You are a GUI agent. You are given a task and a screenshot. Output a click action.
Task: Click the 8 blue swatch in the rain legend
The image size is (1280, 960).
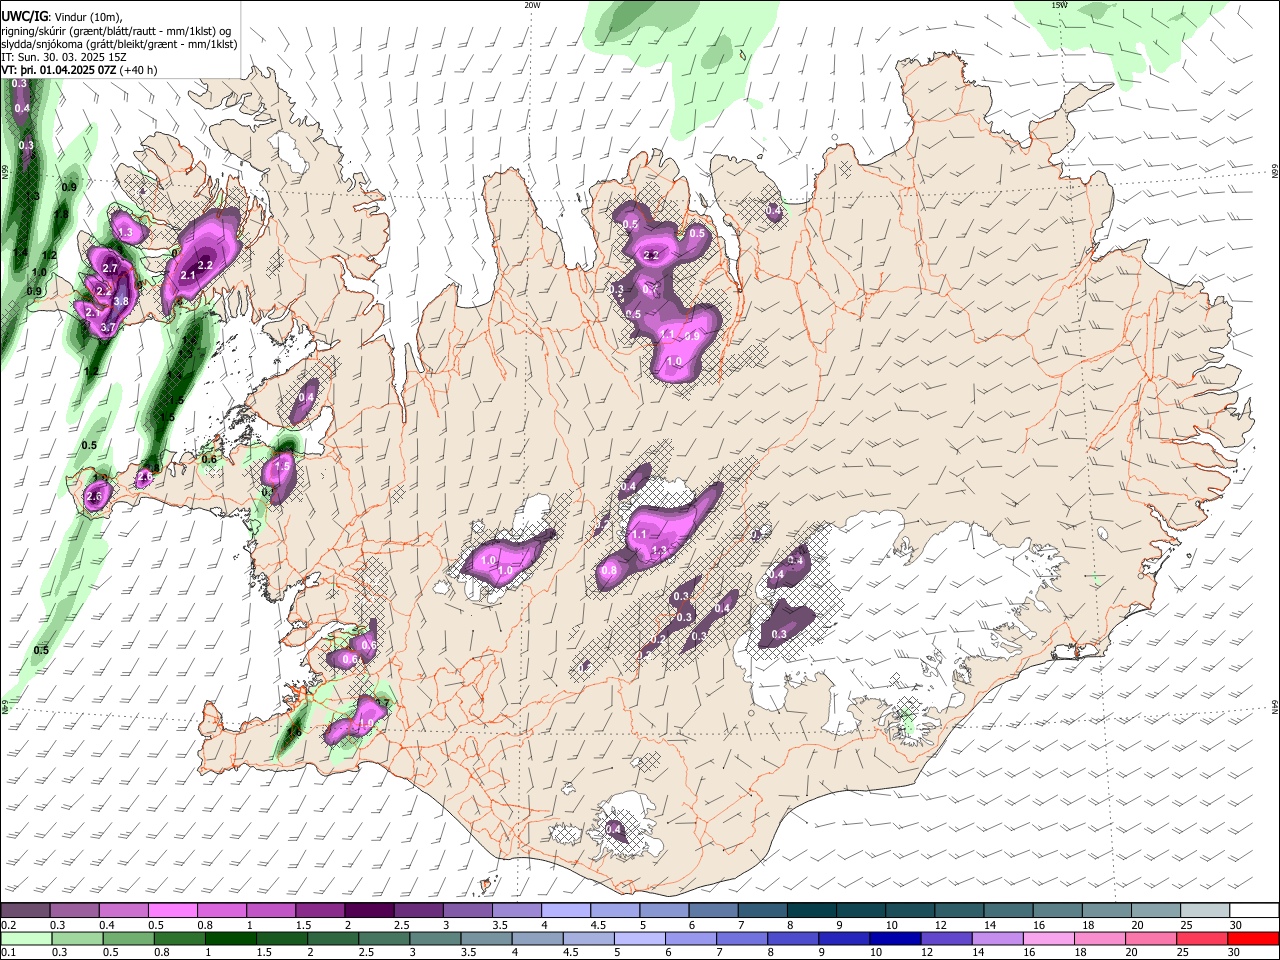coord(792,939)
